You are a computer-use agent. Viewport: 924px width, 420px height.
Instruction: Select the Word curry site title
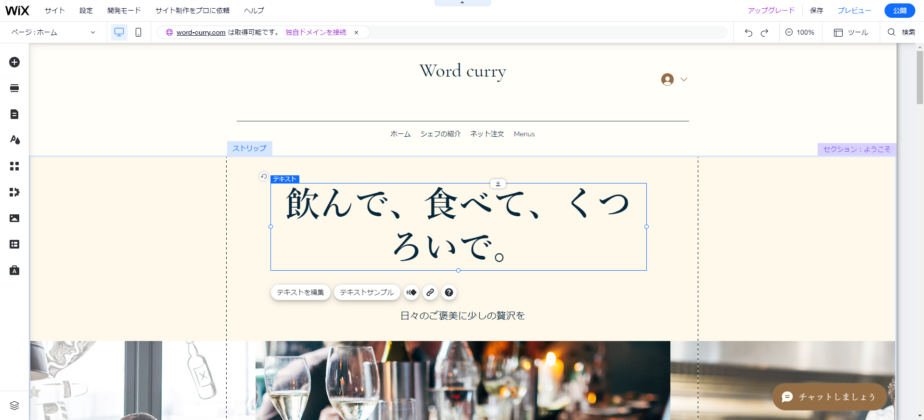[x=463, y=71]
